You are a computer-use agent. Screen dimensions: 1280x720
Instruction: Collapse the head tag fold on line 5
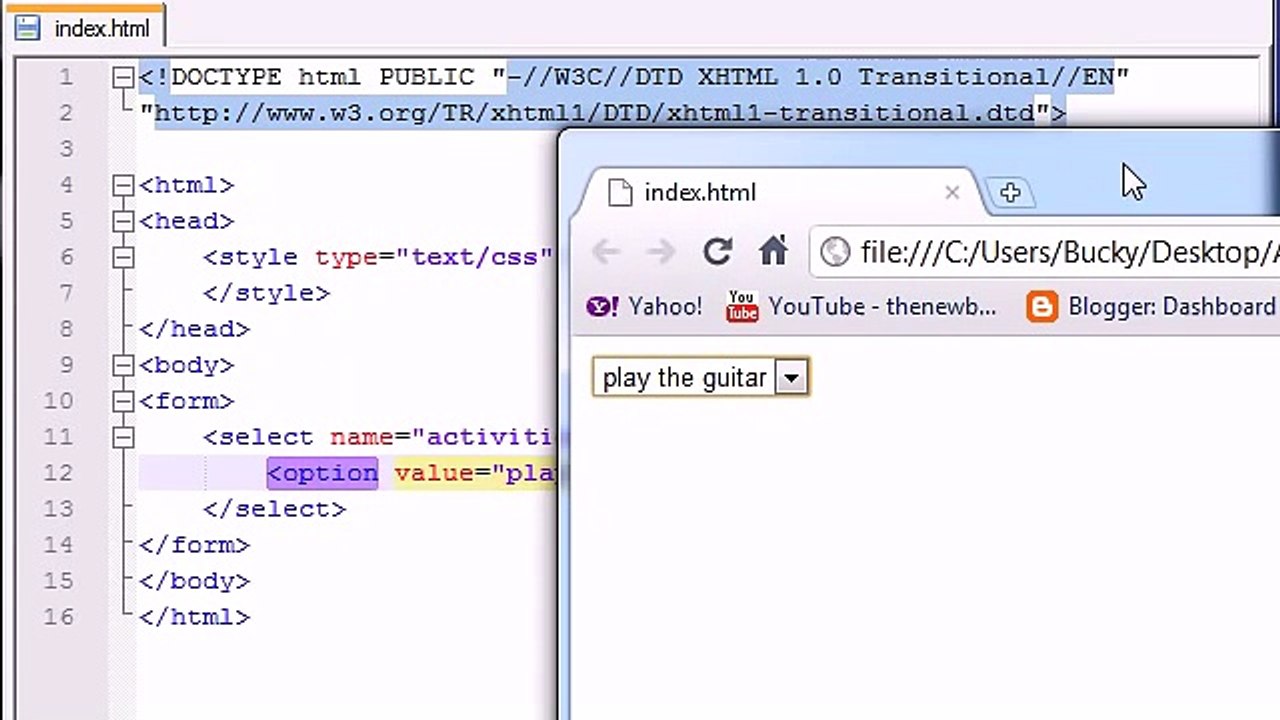click(x=123, y=221)
